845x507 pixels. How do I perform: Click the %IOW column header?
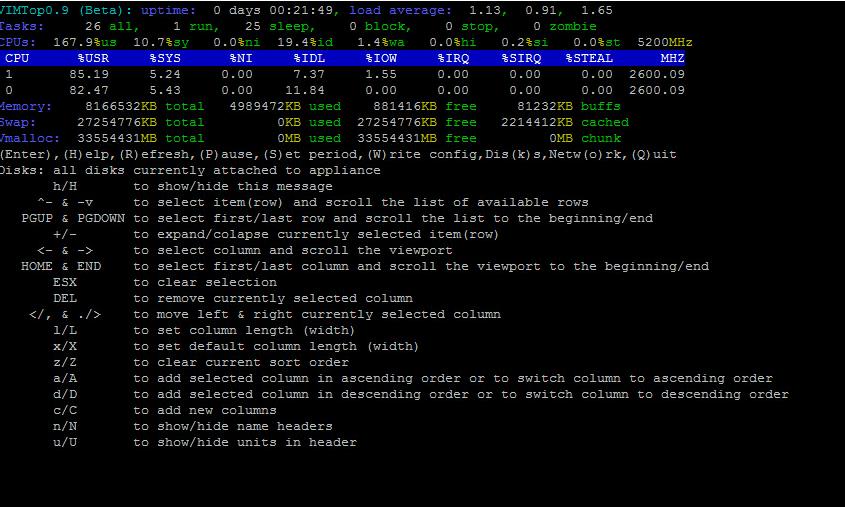tap(381, 58)
